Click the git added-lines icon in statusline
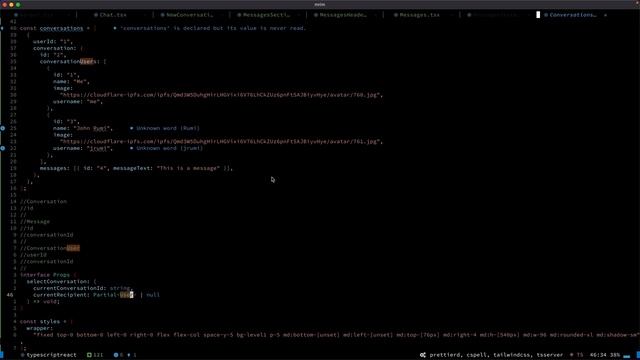This screenshot has width=640, height=360. coord(89,355)
